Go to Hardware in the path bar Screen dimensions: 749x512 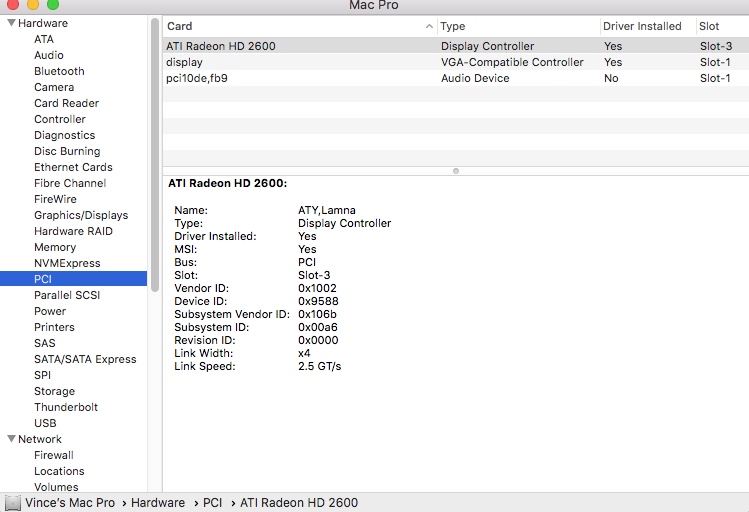pyautogui.click(x=158, y=503)
